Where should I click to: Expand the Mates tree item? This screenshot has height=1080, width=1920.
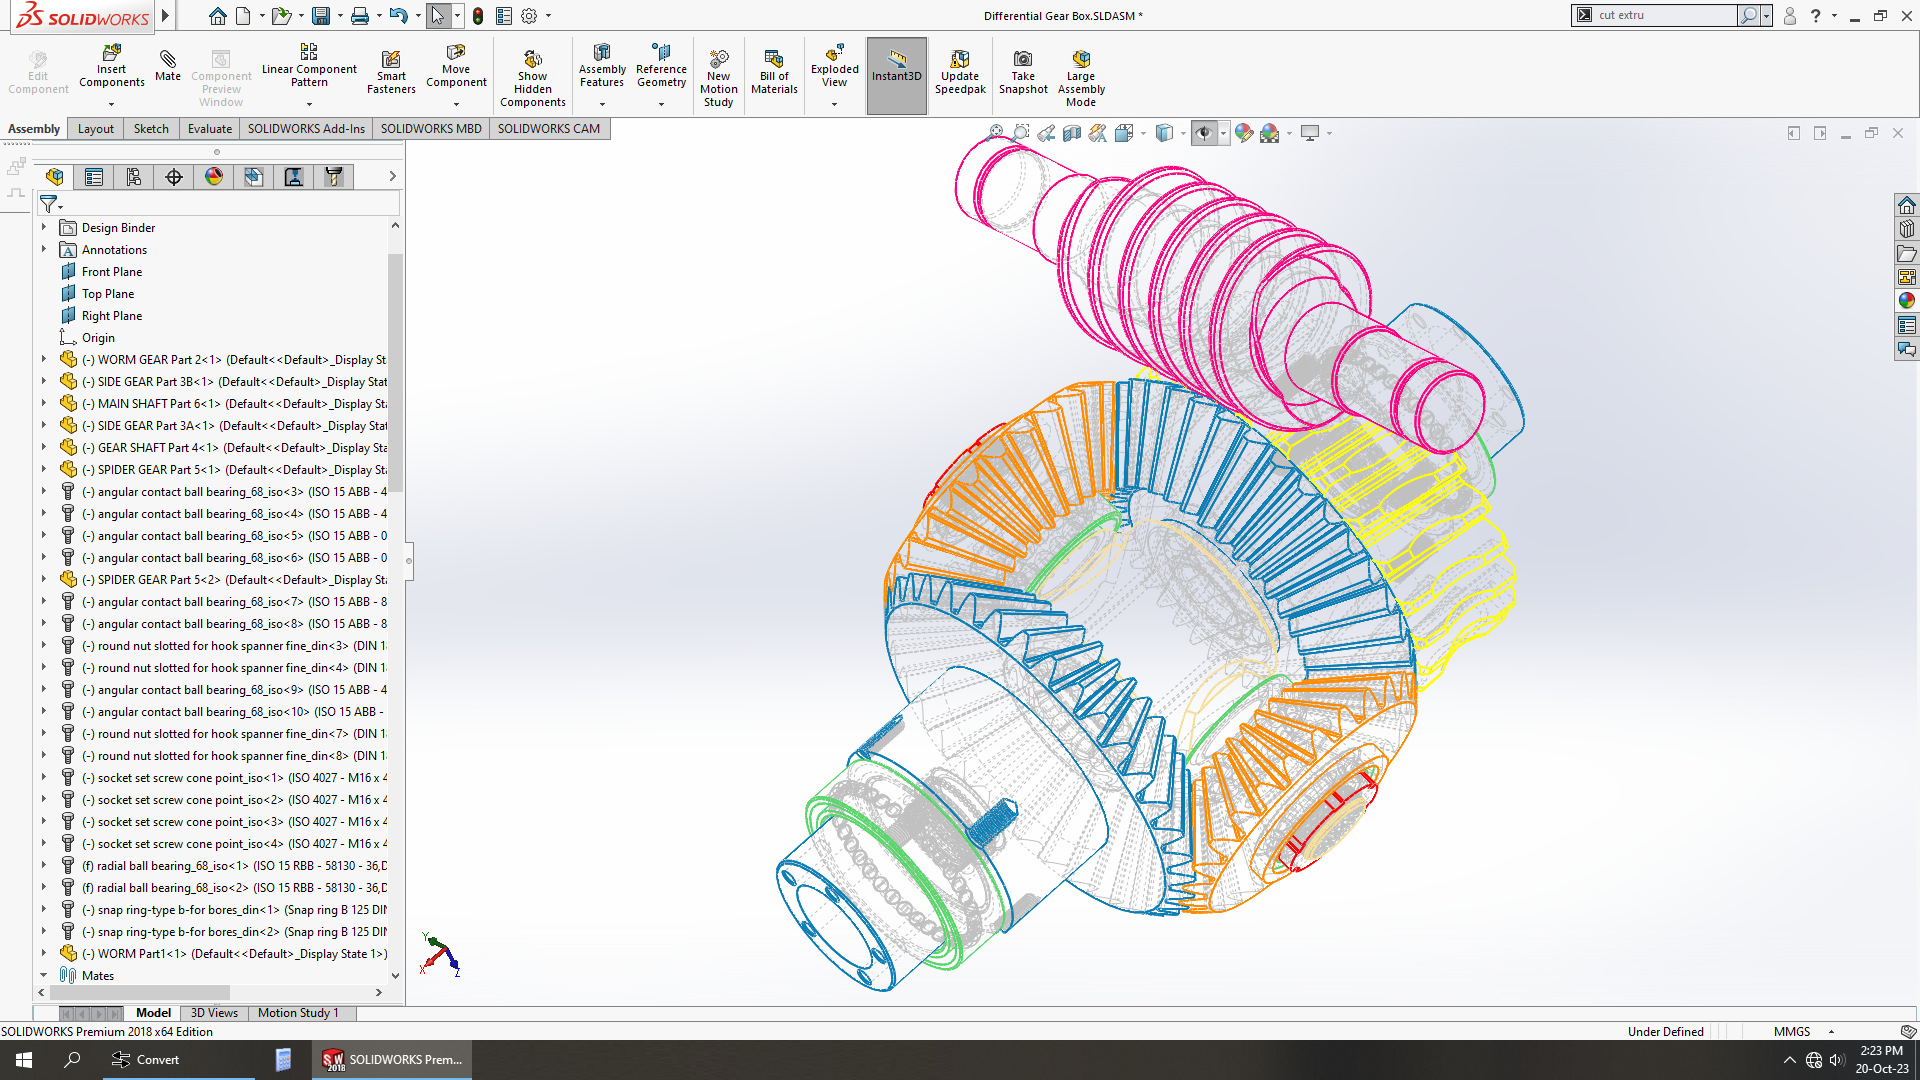point(44,975)
